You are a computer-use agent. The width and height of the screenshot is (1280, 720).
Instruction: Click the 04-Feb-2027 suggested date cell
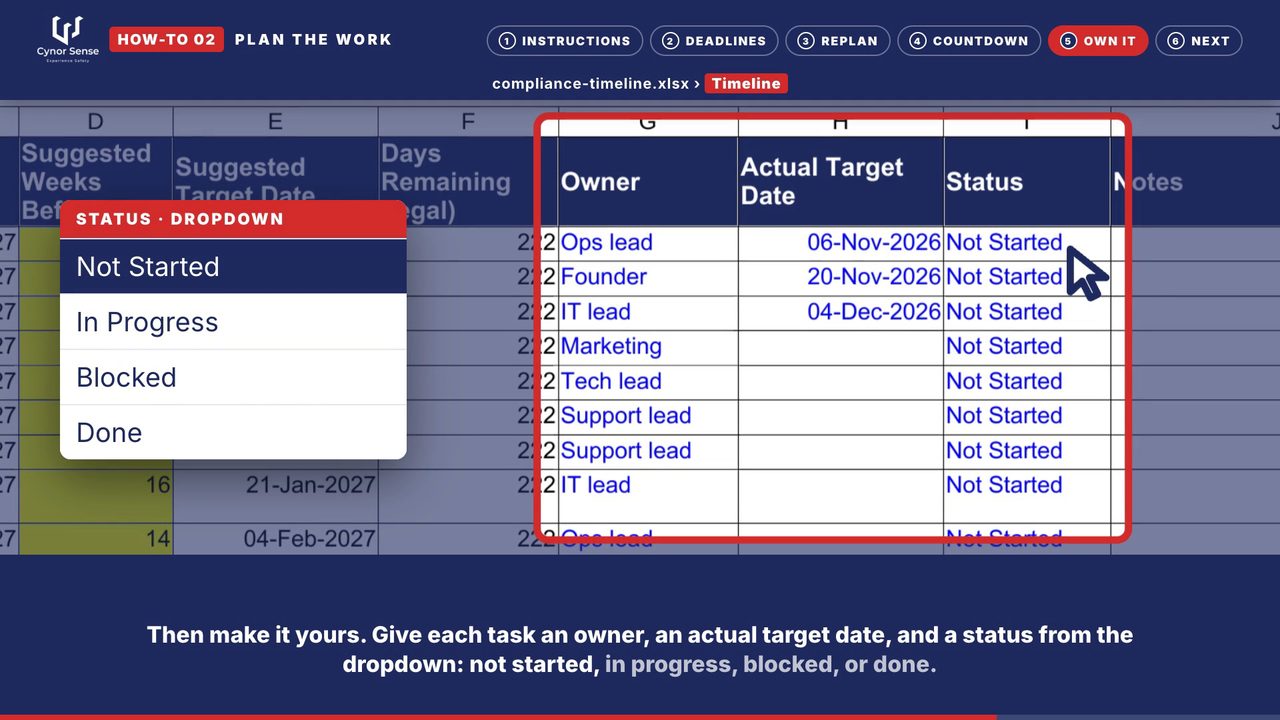275,539
